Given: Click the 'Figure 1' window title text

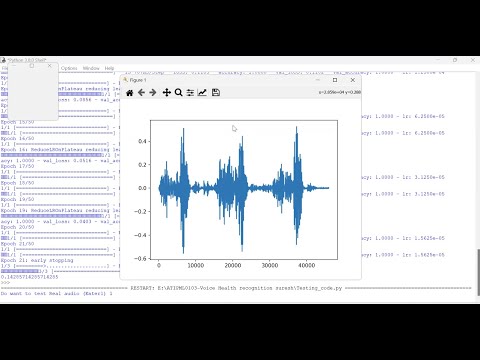Looking at the screenshot, I should coord(138,80).
